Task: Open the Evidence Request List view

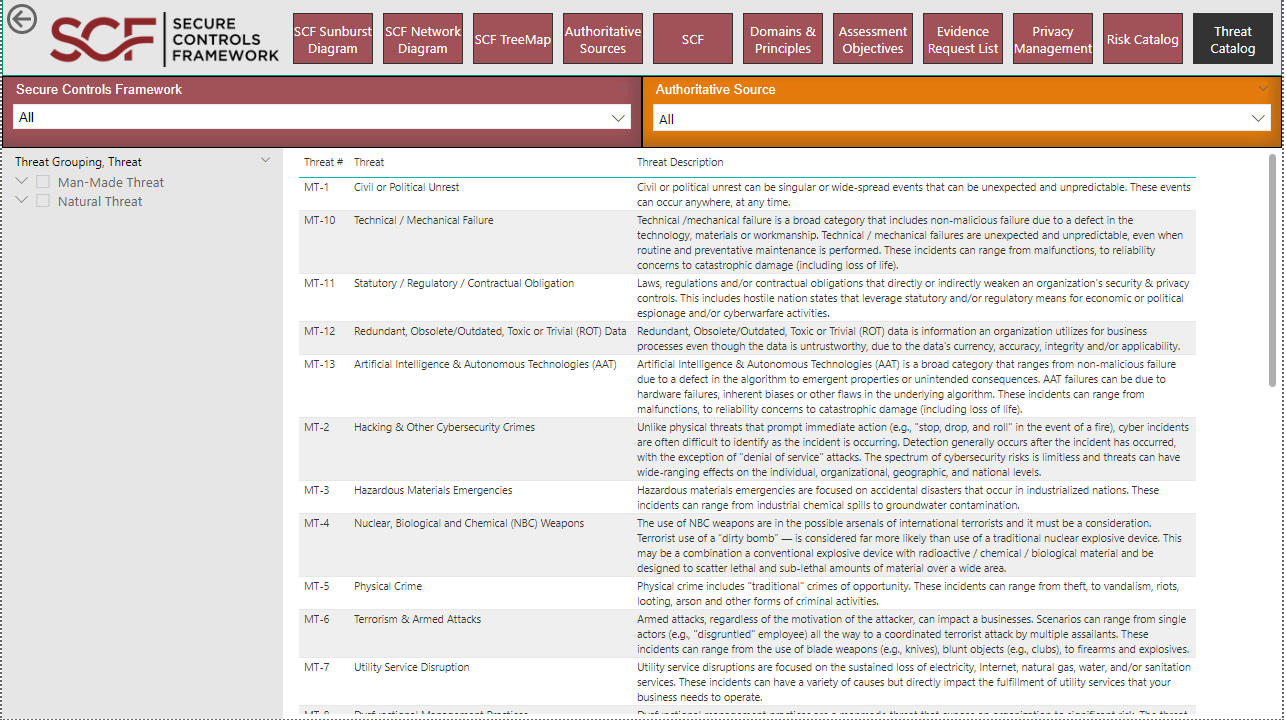Action: 962,38
